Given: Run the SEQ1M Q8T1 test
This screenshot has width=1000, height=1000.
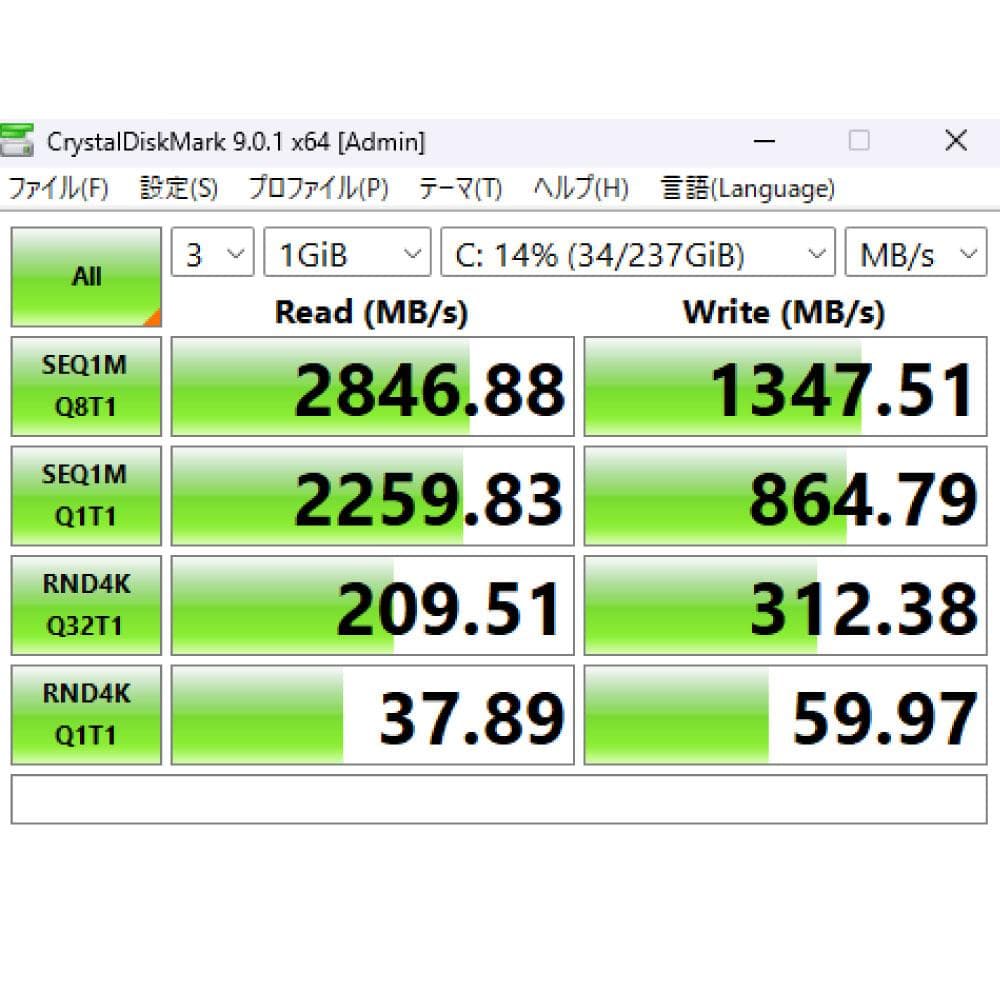Looking at the screenshot, I should [85, 385].
